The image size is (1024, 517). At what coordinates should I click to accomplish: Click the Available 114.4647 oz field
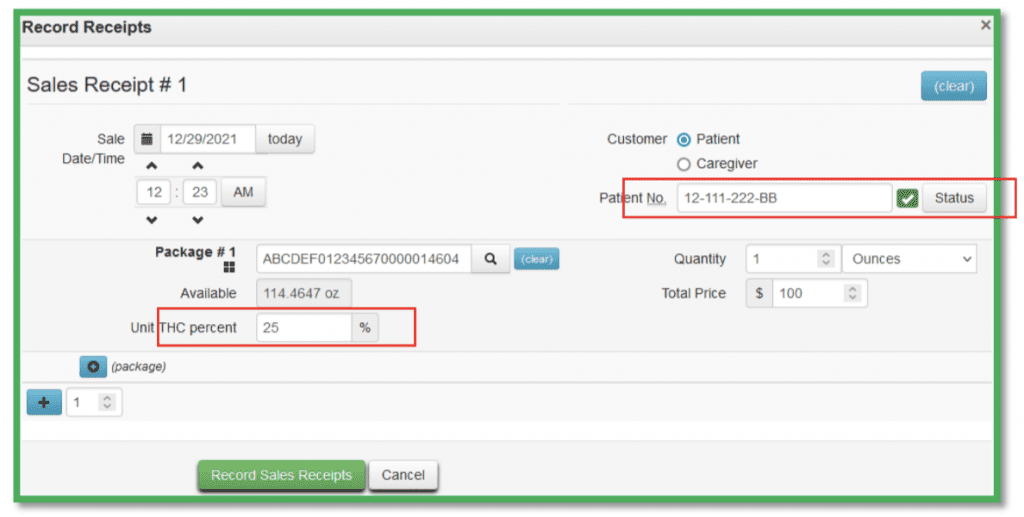304,294
